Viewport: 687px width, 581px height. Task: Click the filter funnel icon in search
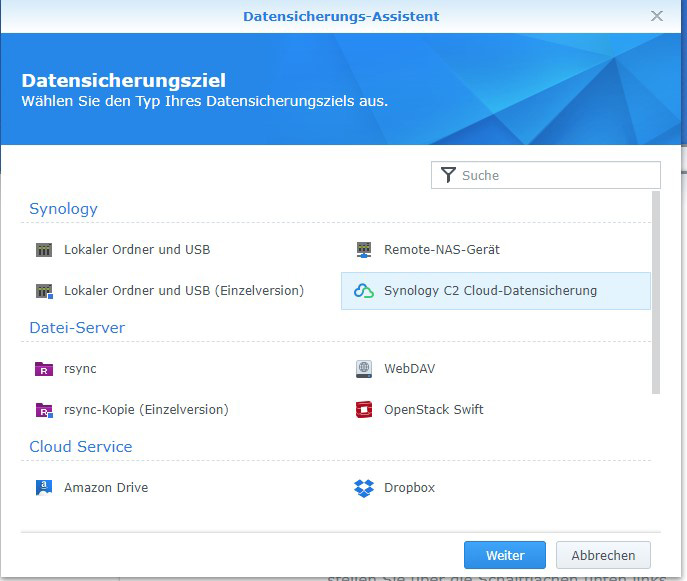(x=448, y=175)
